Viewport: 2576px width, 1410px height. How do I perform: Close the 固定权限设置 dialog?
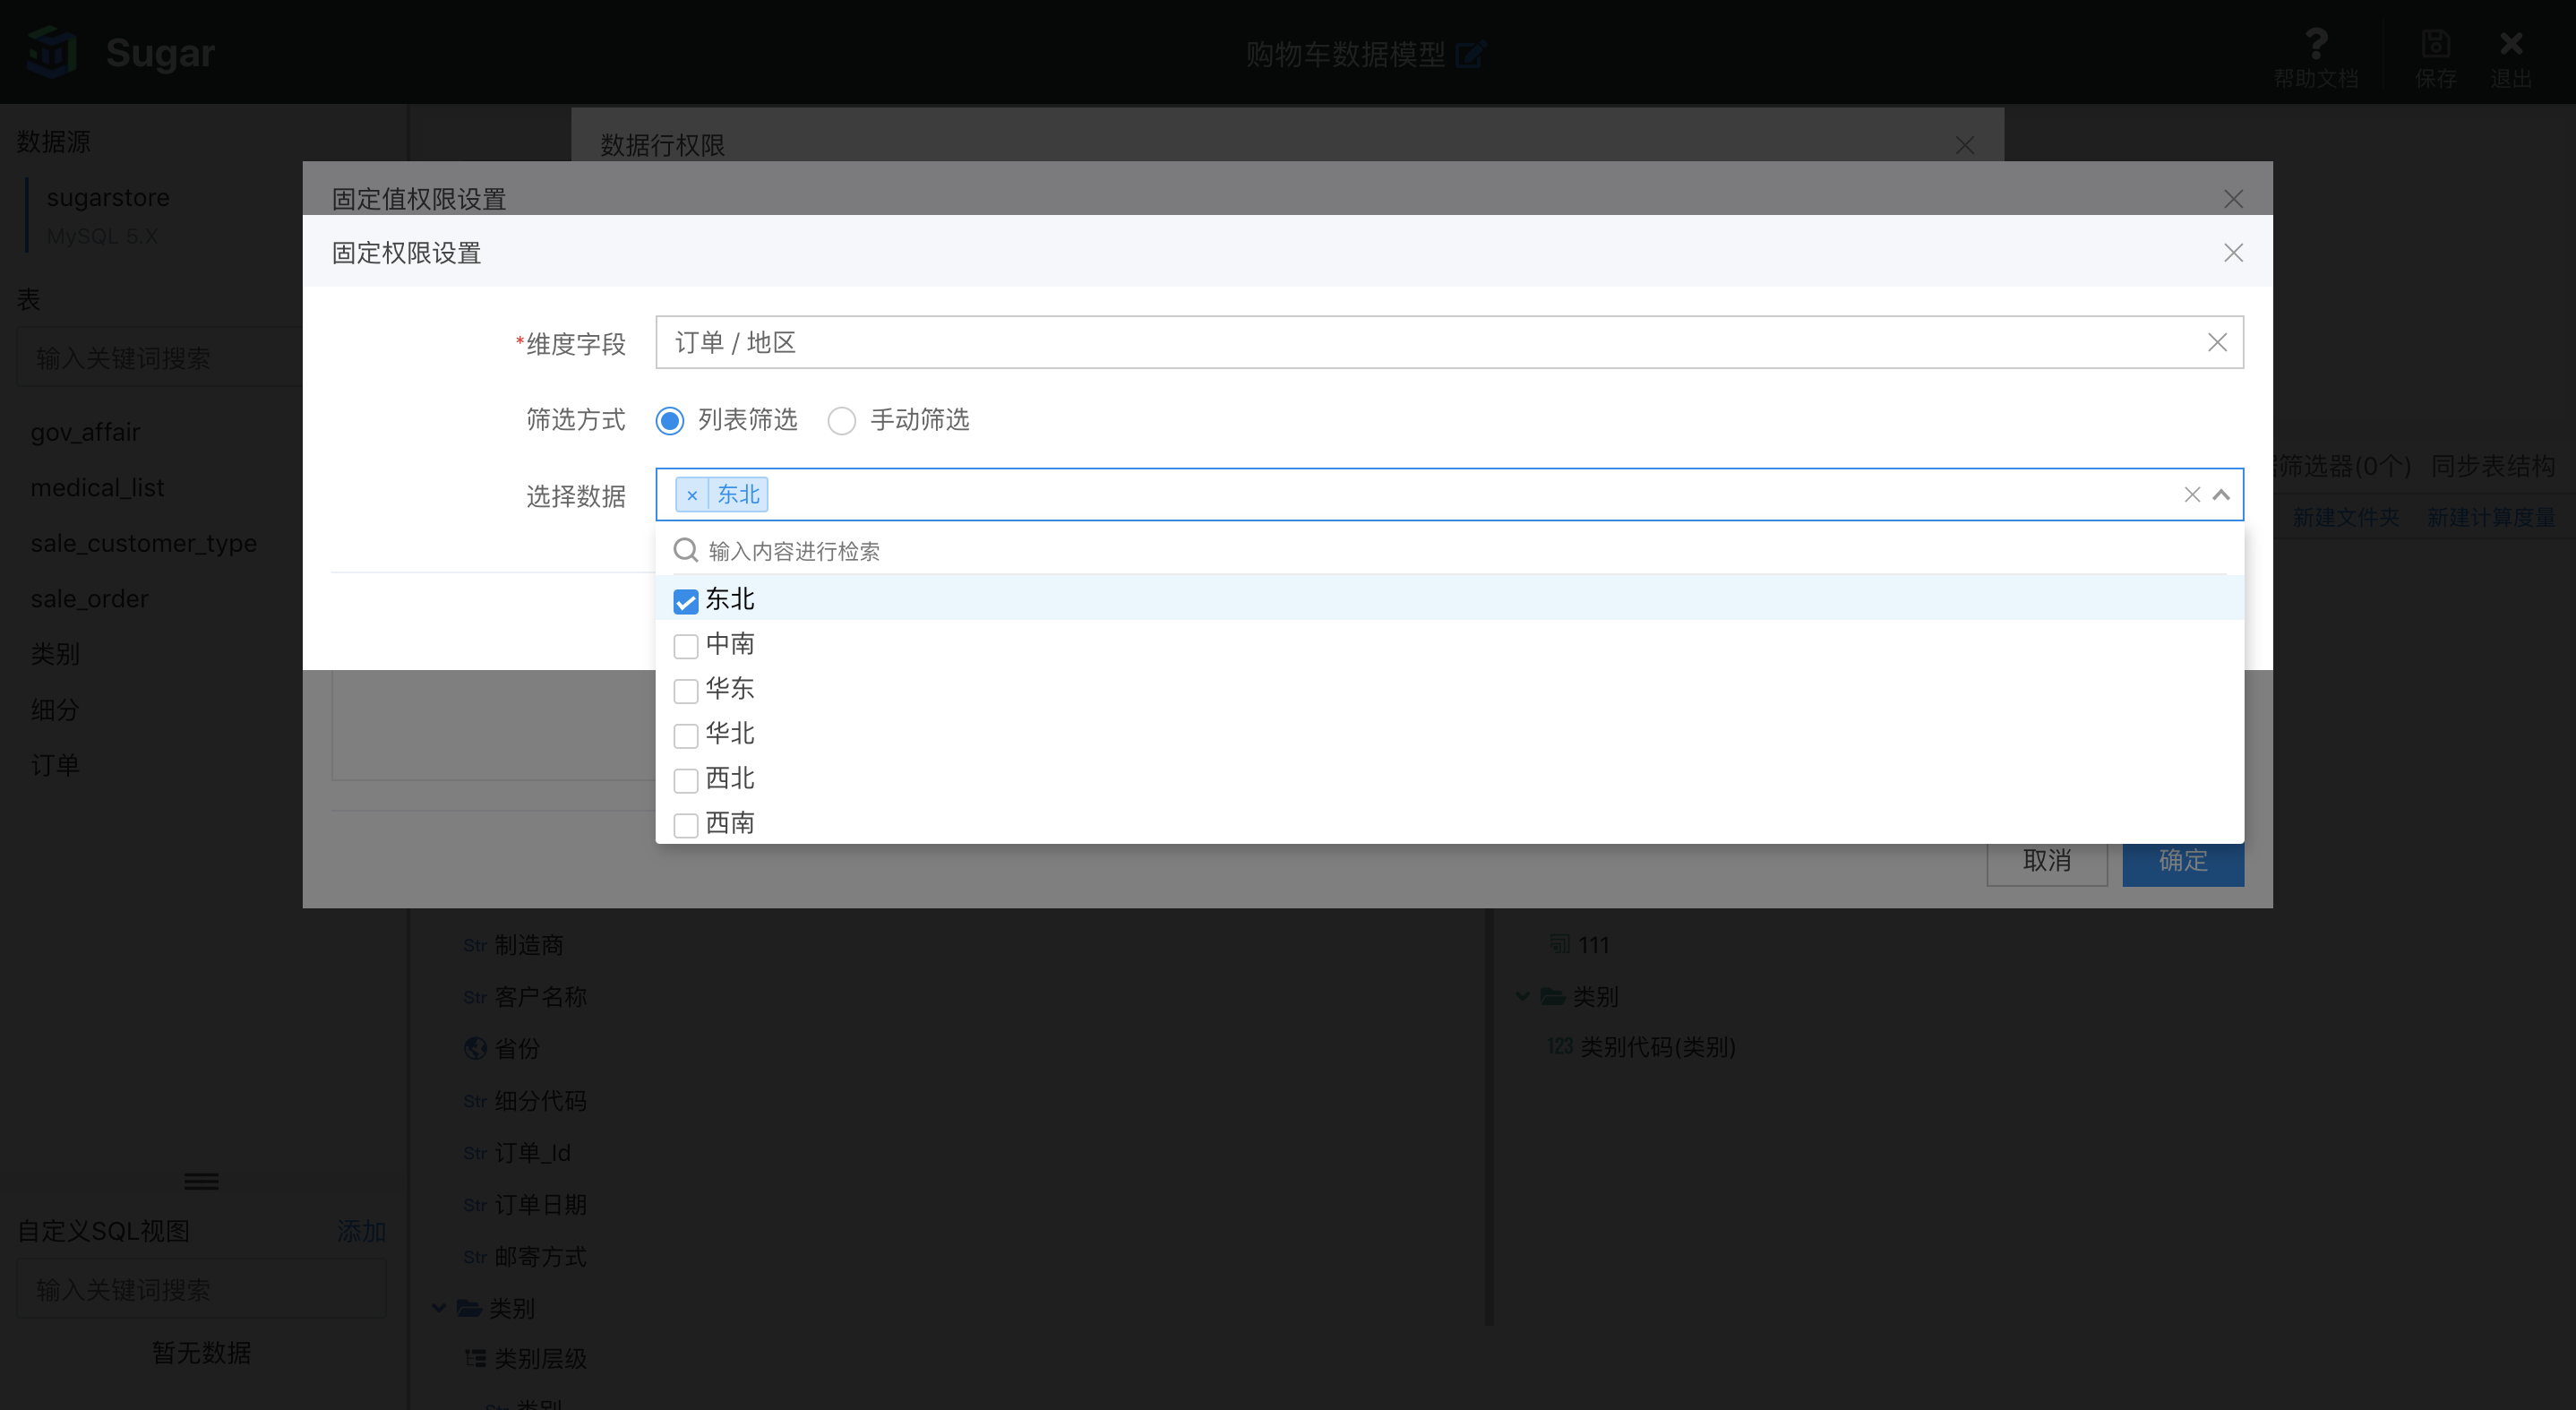coord(2233,253)
